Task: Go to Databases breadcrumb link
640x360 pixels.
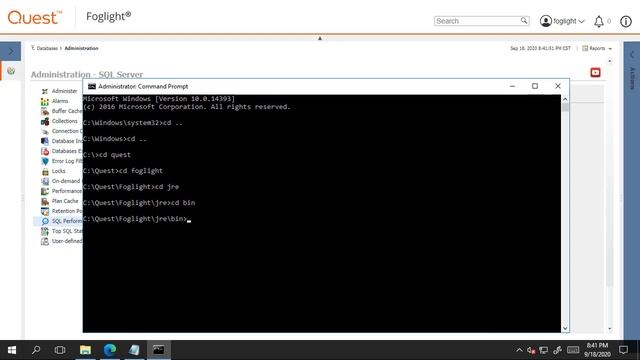Action: 47,48
